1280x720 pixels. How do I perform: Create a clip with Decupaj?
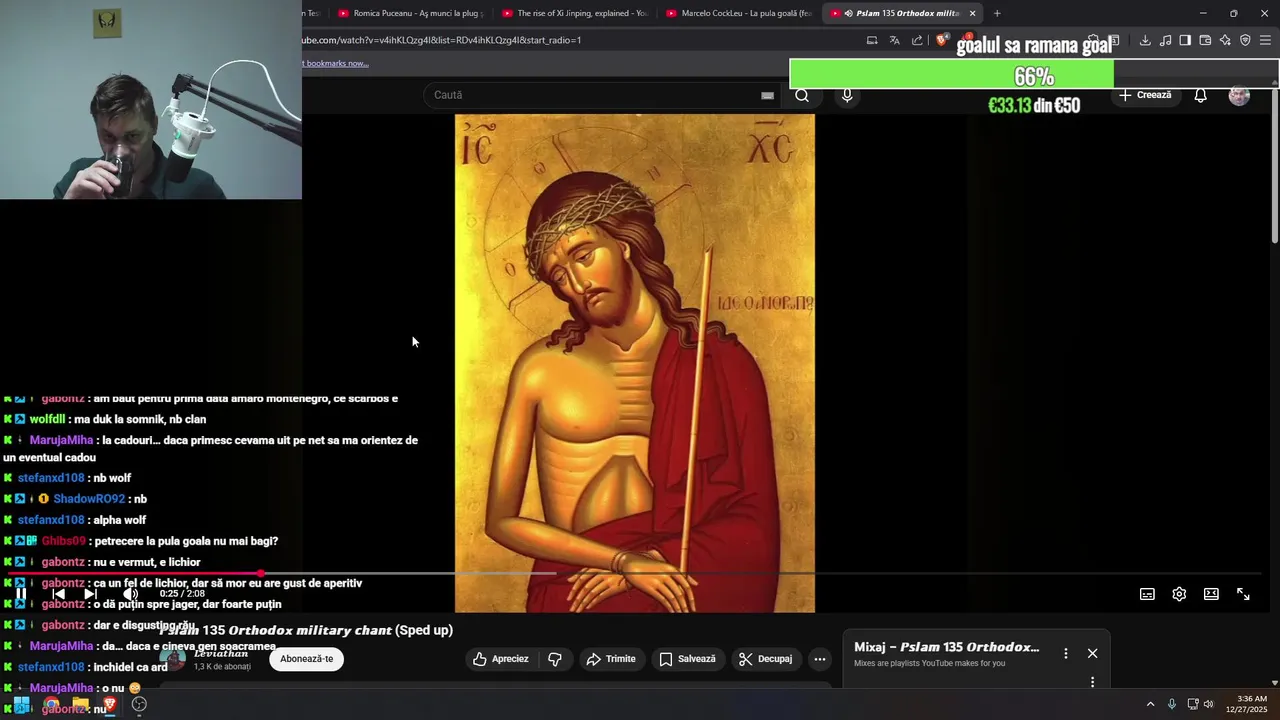click(765, 659)
